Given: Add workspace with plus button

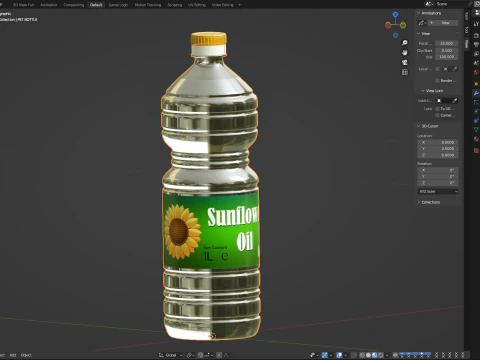Looking at the screenshot, I should pyautogui.click(x=239, y=5).
